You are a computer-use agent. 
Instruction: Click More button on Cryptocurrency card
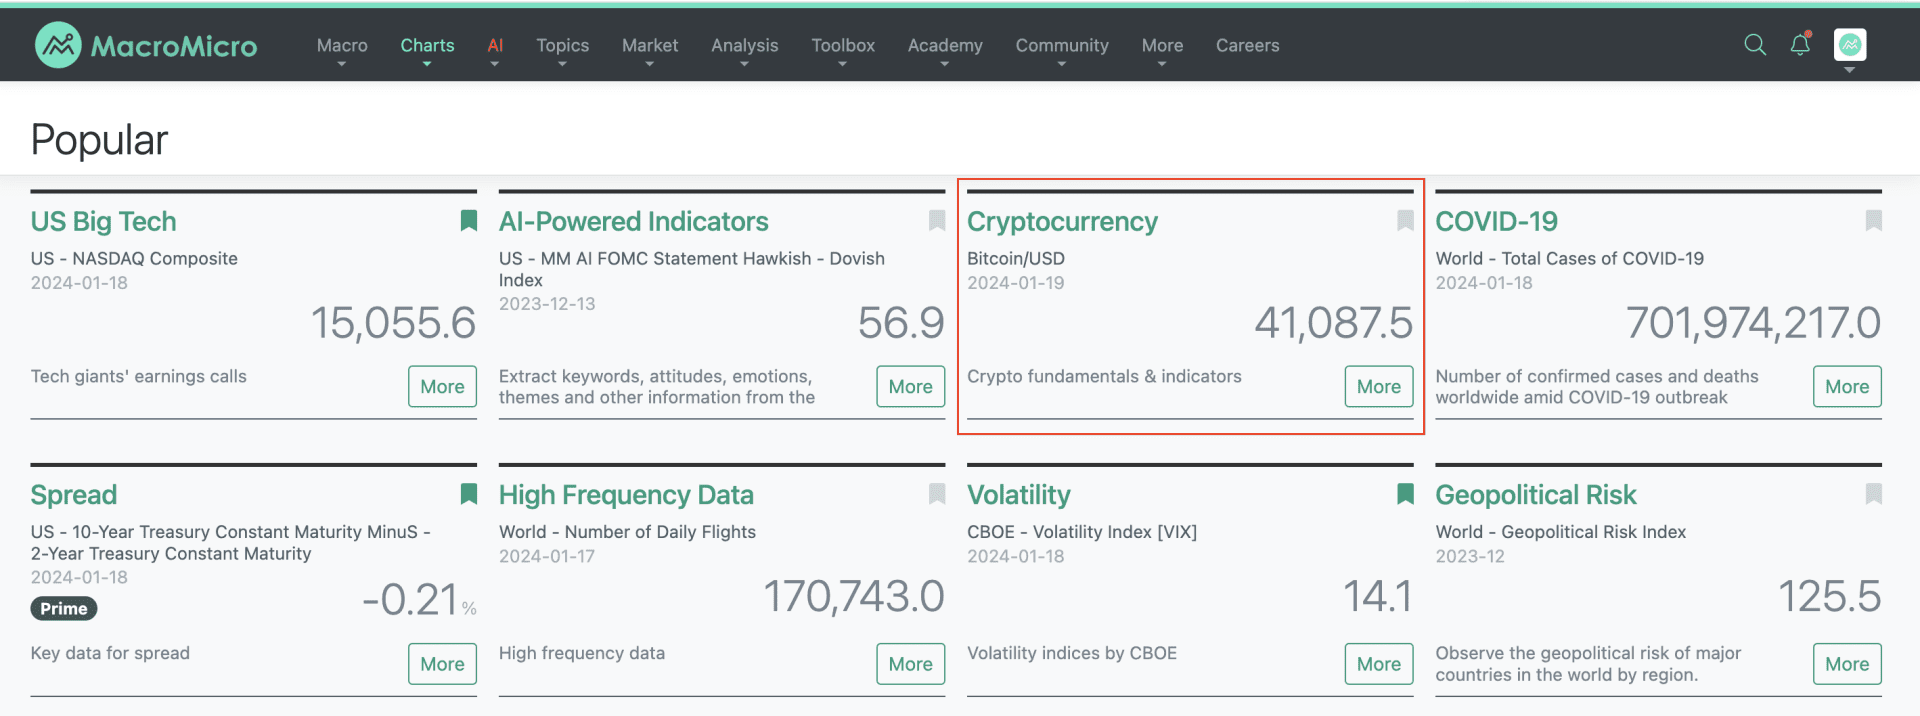click(1379, 386)
